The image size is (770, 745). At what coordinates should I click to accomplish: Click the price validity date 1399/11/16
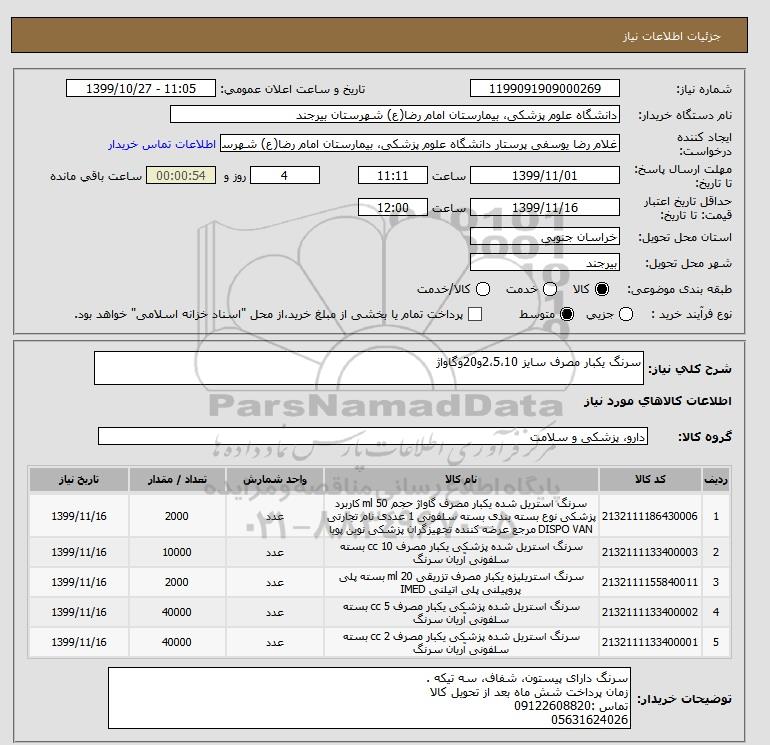pyautogui.click(x=545, y=207)
